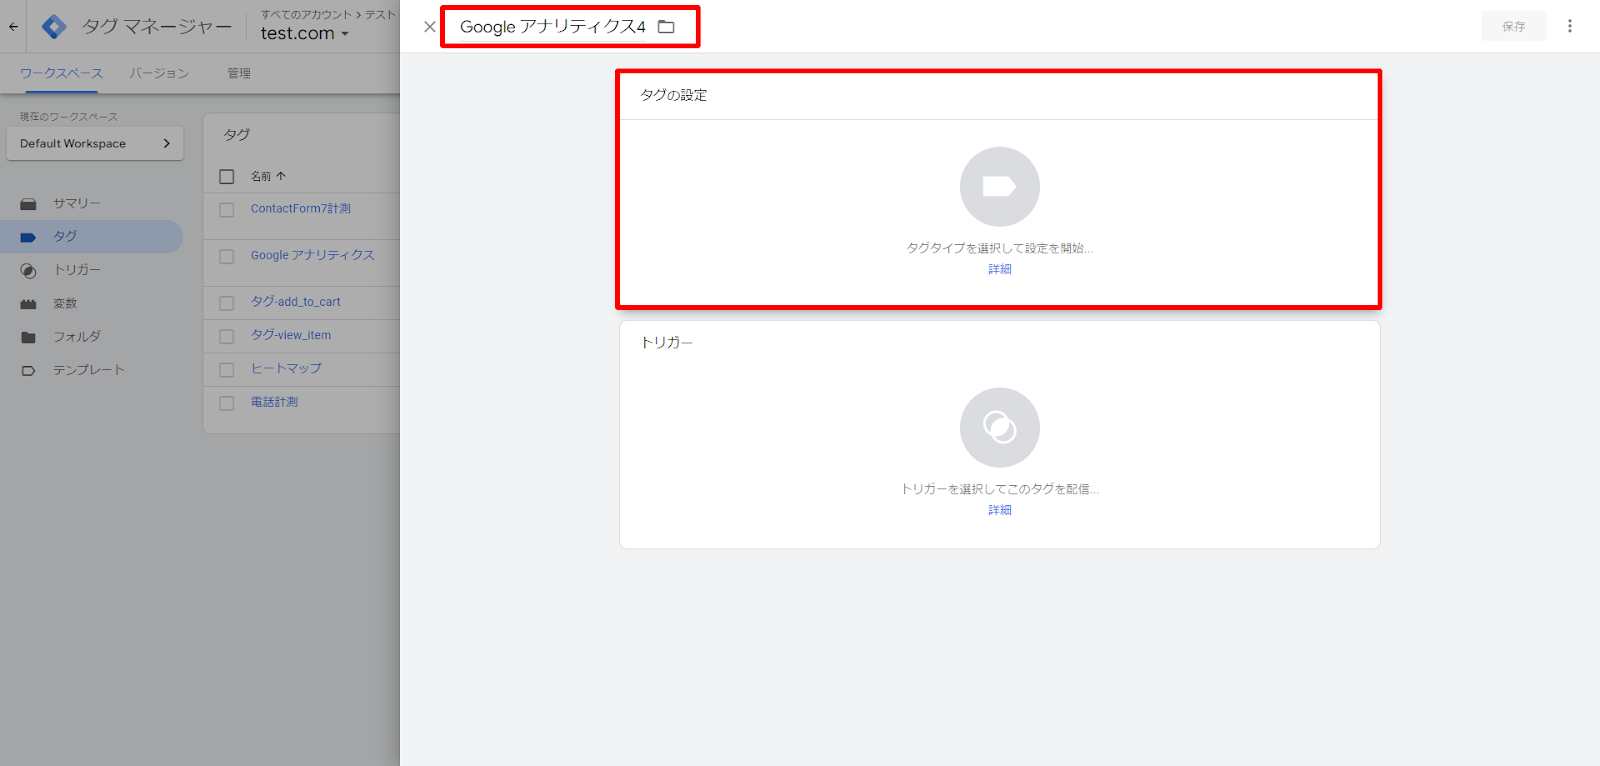
Task: Click the 変数 camera-block icon
Action: 28,304
